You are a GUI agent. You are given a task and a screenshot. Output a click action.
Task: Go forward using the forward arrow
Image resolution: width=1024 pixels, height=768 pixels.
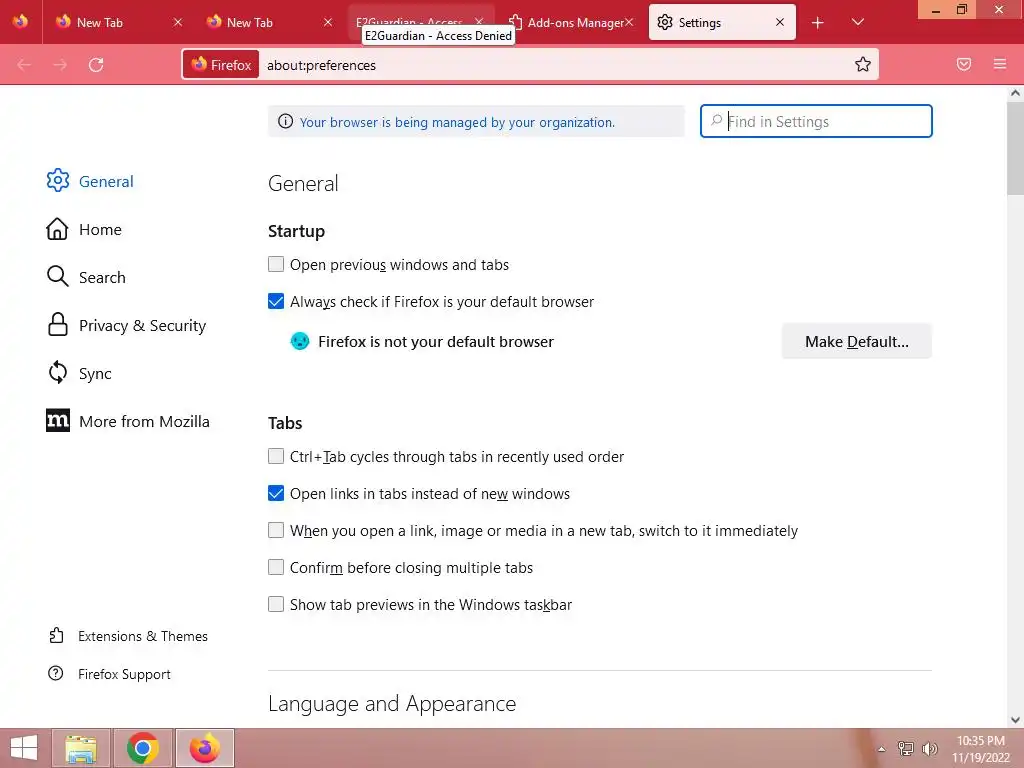[x=60, y=65]
